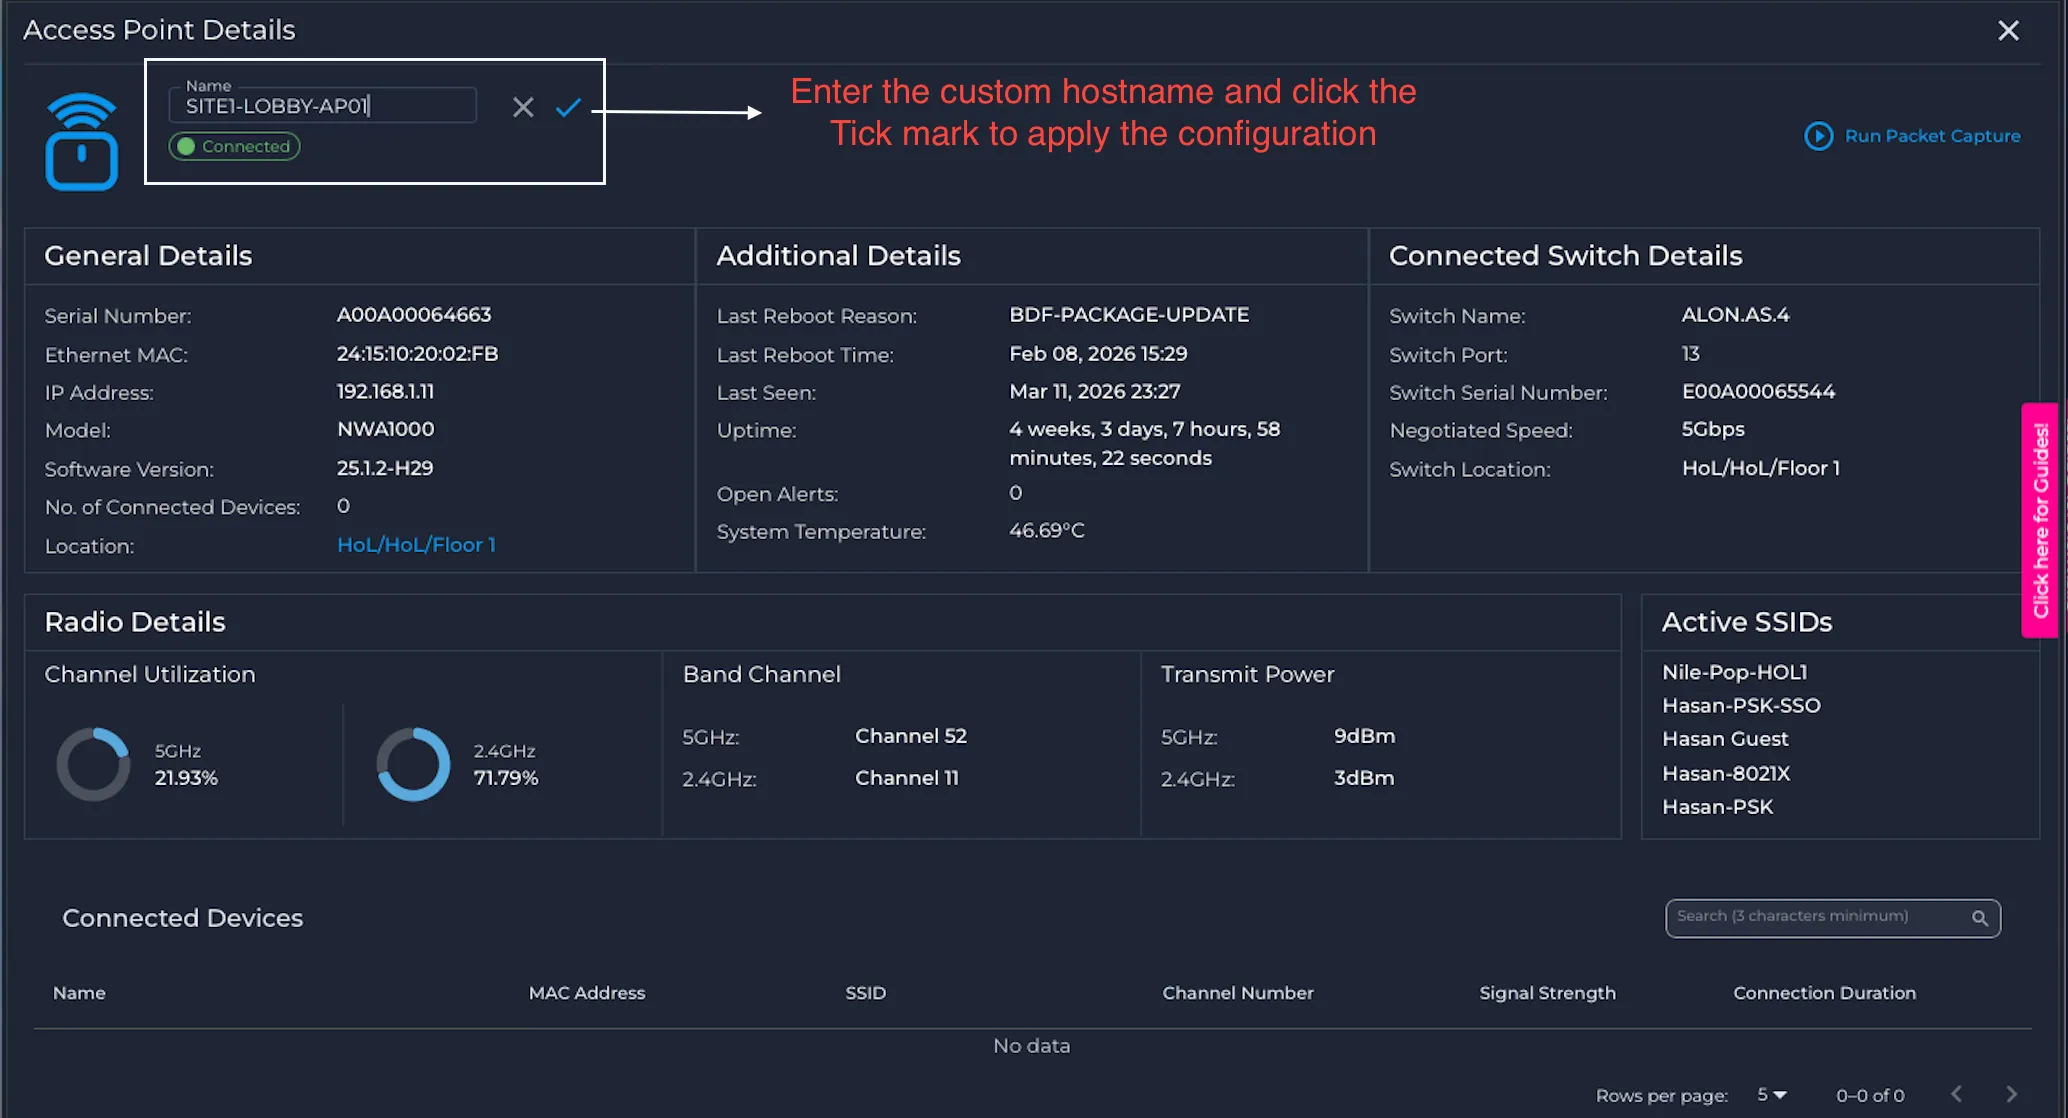Sort by the Name column header
This screenshot has height=1118, width=2068.
tap(79, 993)
